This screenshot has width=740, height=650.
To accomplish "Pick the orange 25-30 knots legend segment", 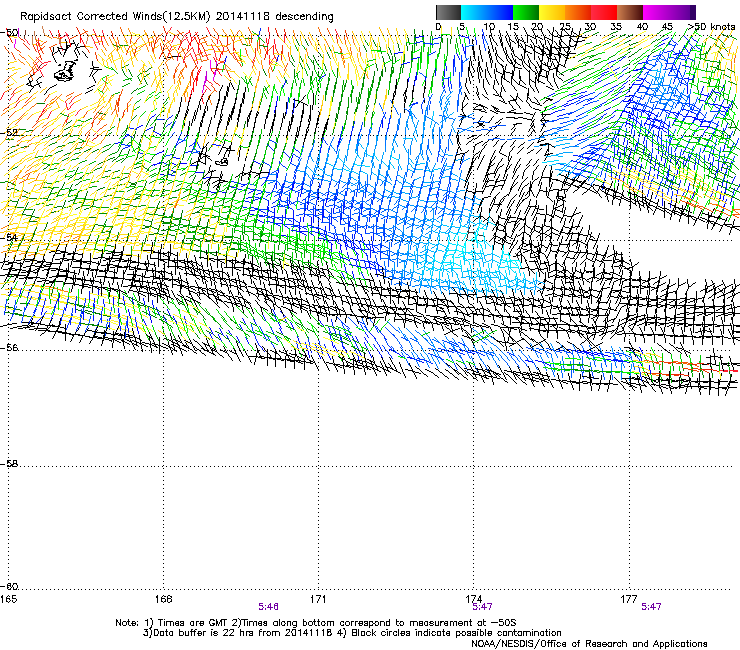I will click(578, 12).
